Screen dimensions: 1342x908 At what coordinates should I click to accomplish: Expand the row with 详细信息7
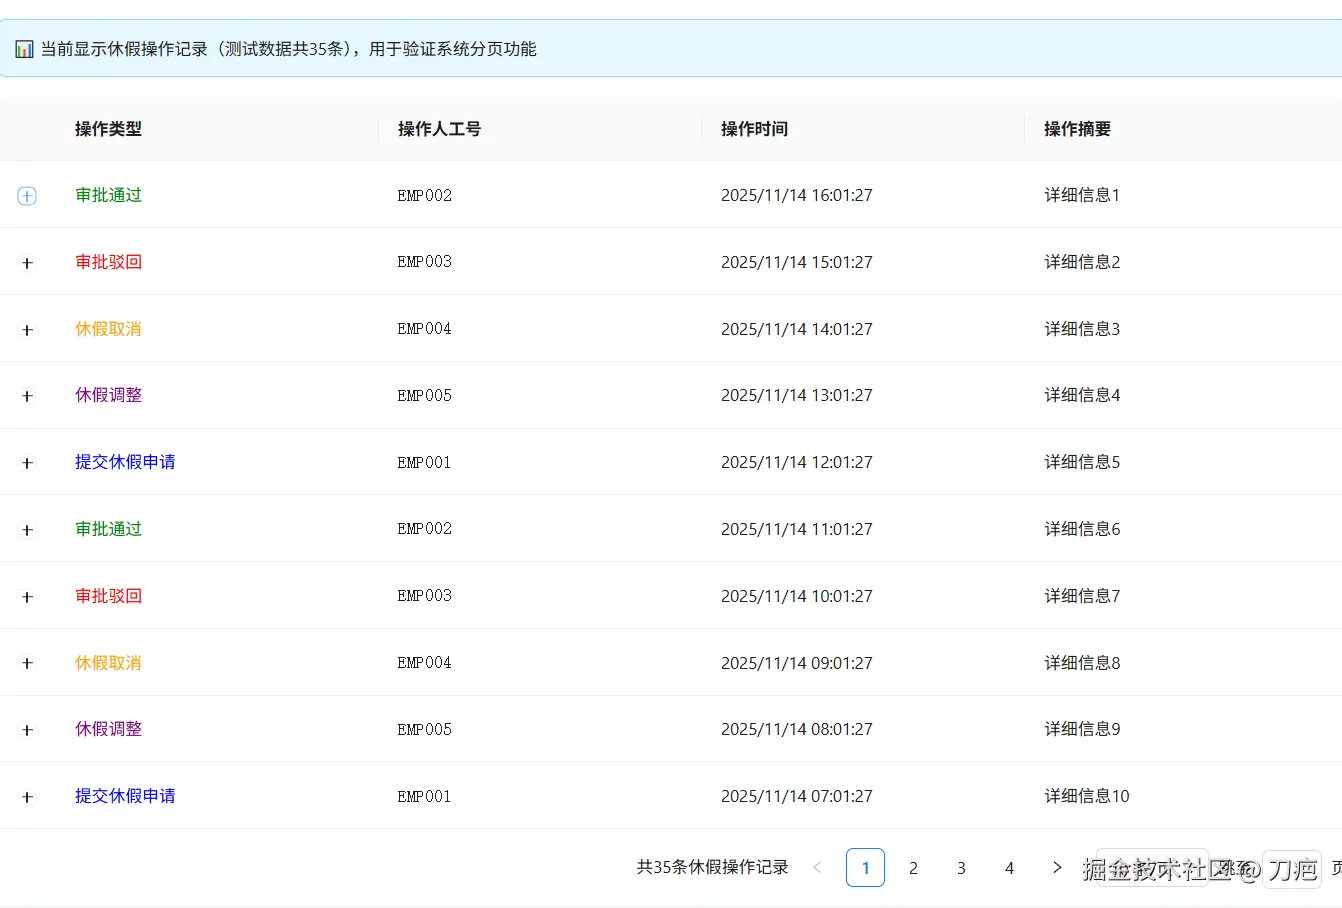(x=27, y=597)
